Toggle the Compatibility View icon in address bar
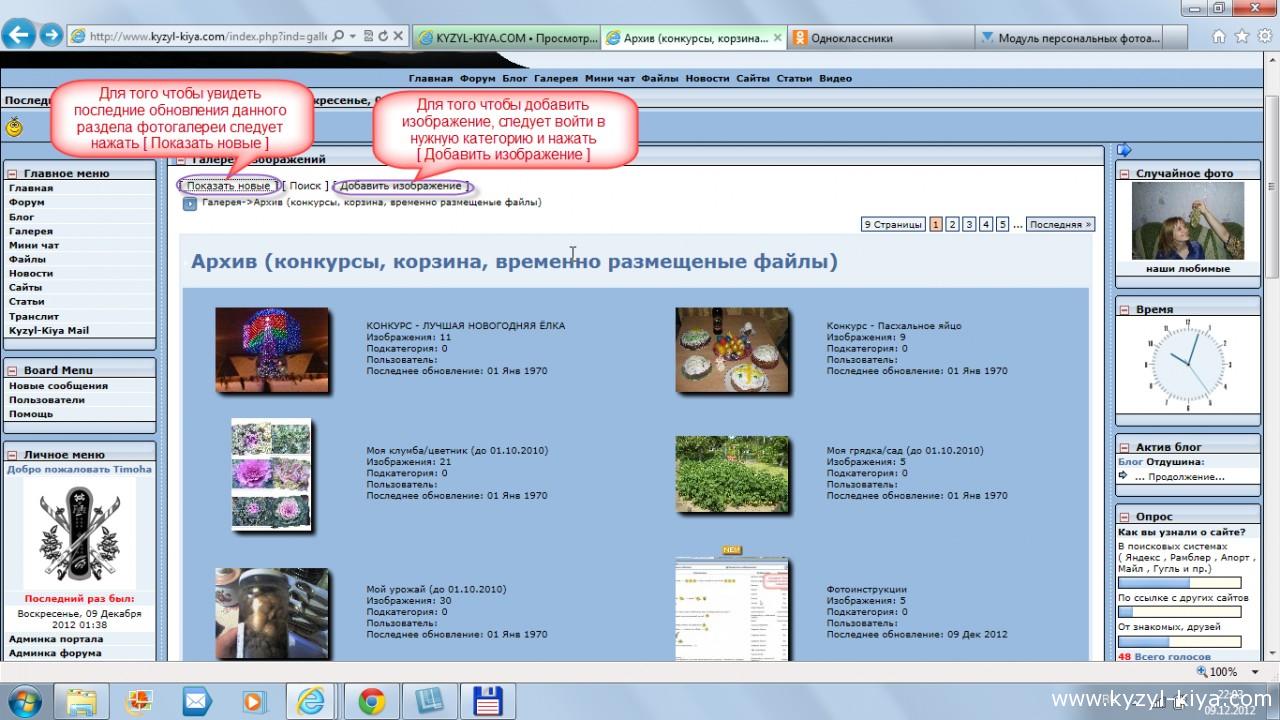Viewport: 1280px width, 720px height. pyautogui.click(x=367, y=36)
